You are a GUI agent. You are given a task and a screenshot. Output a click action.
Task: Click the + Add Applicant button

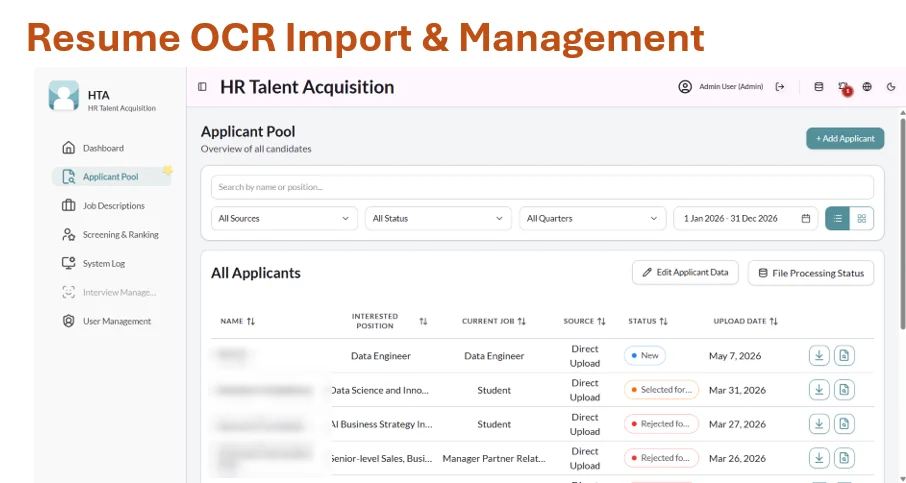point(845,139)
